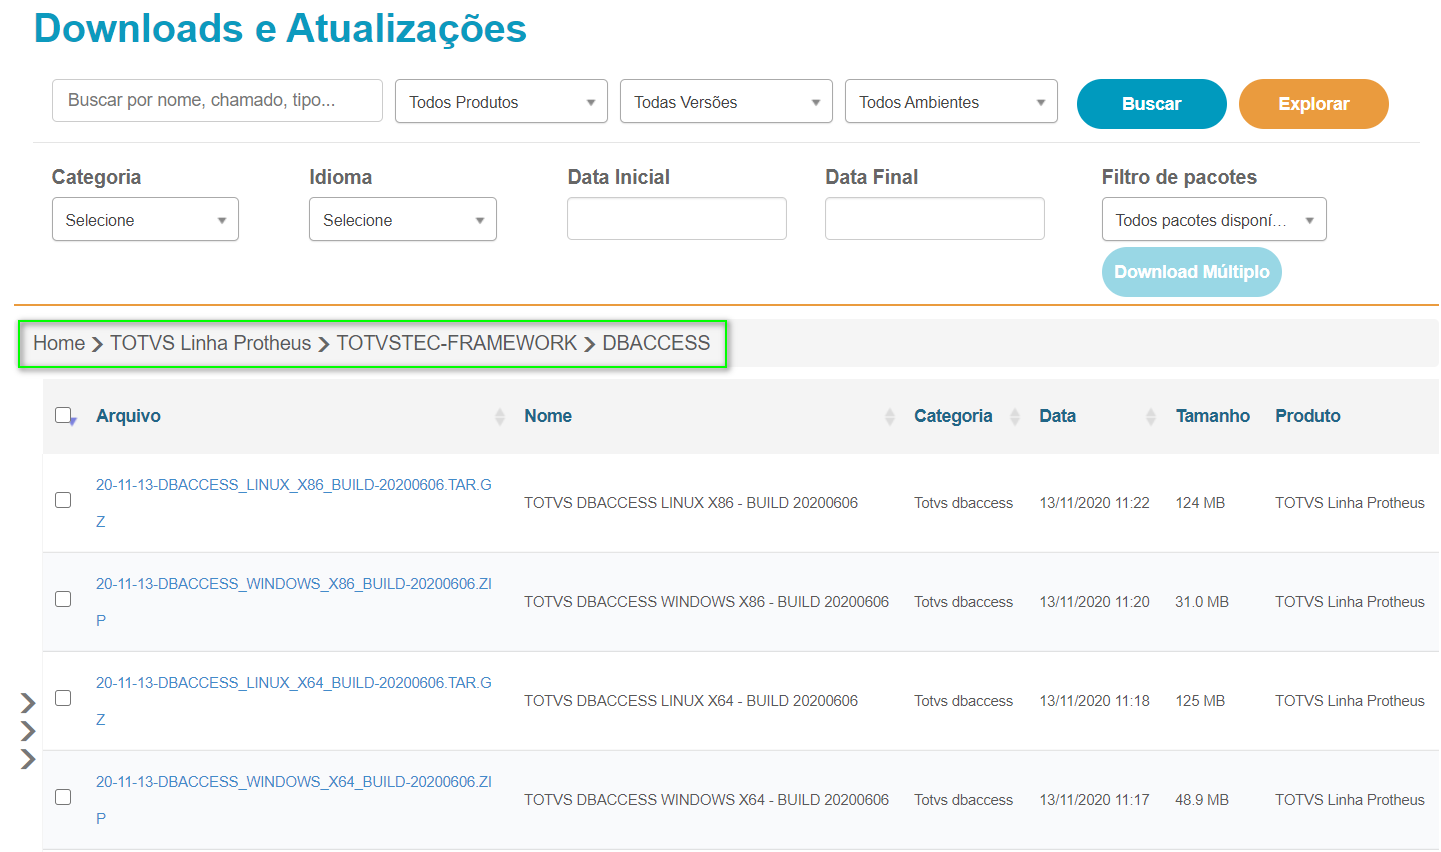Open the DBACCESS_WINDOWS_X86 ZIP file link
Image resolution: width=1441 pixels, height=852 pixels.
point(294,602)
